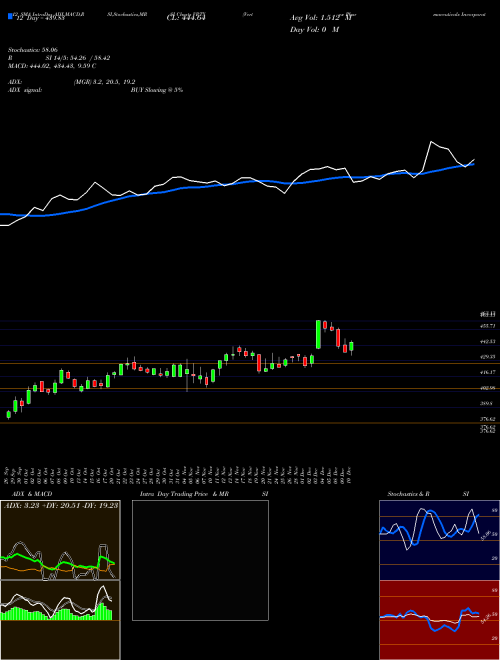Click the ADX & MACD panel title

[32, 494]
